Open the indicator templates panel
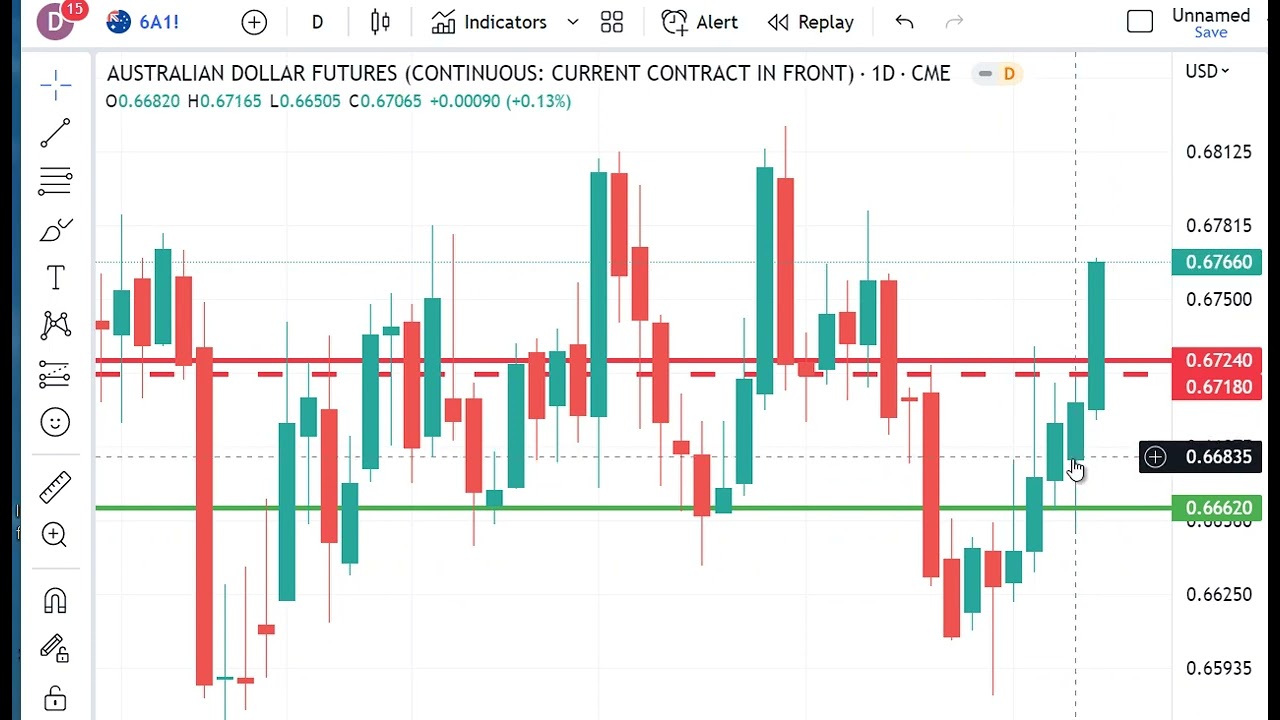The height and width of the screenshot is (720, 1280). pyautogui.click(x=612, y=21)
